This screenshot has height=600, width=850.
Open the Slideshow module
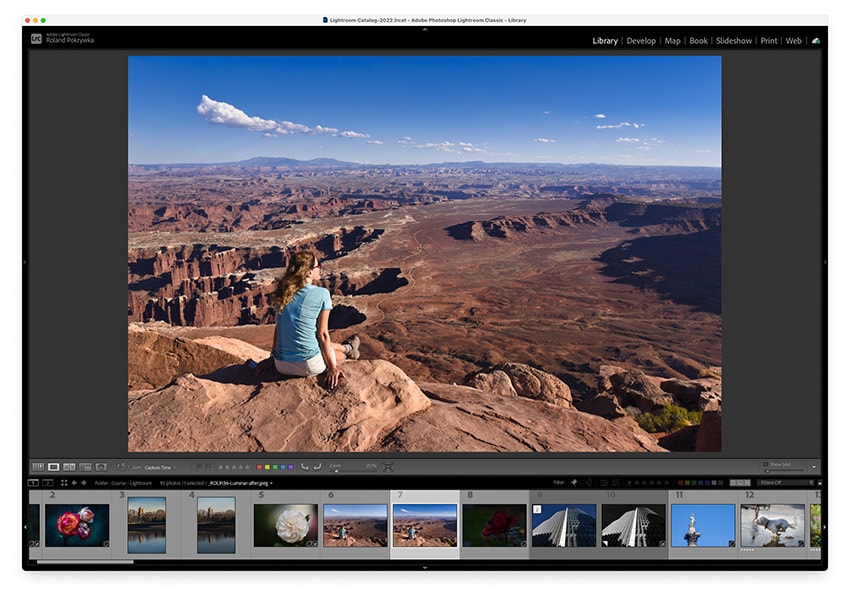[734, 41]
